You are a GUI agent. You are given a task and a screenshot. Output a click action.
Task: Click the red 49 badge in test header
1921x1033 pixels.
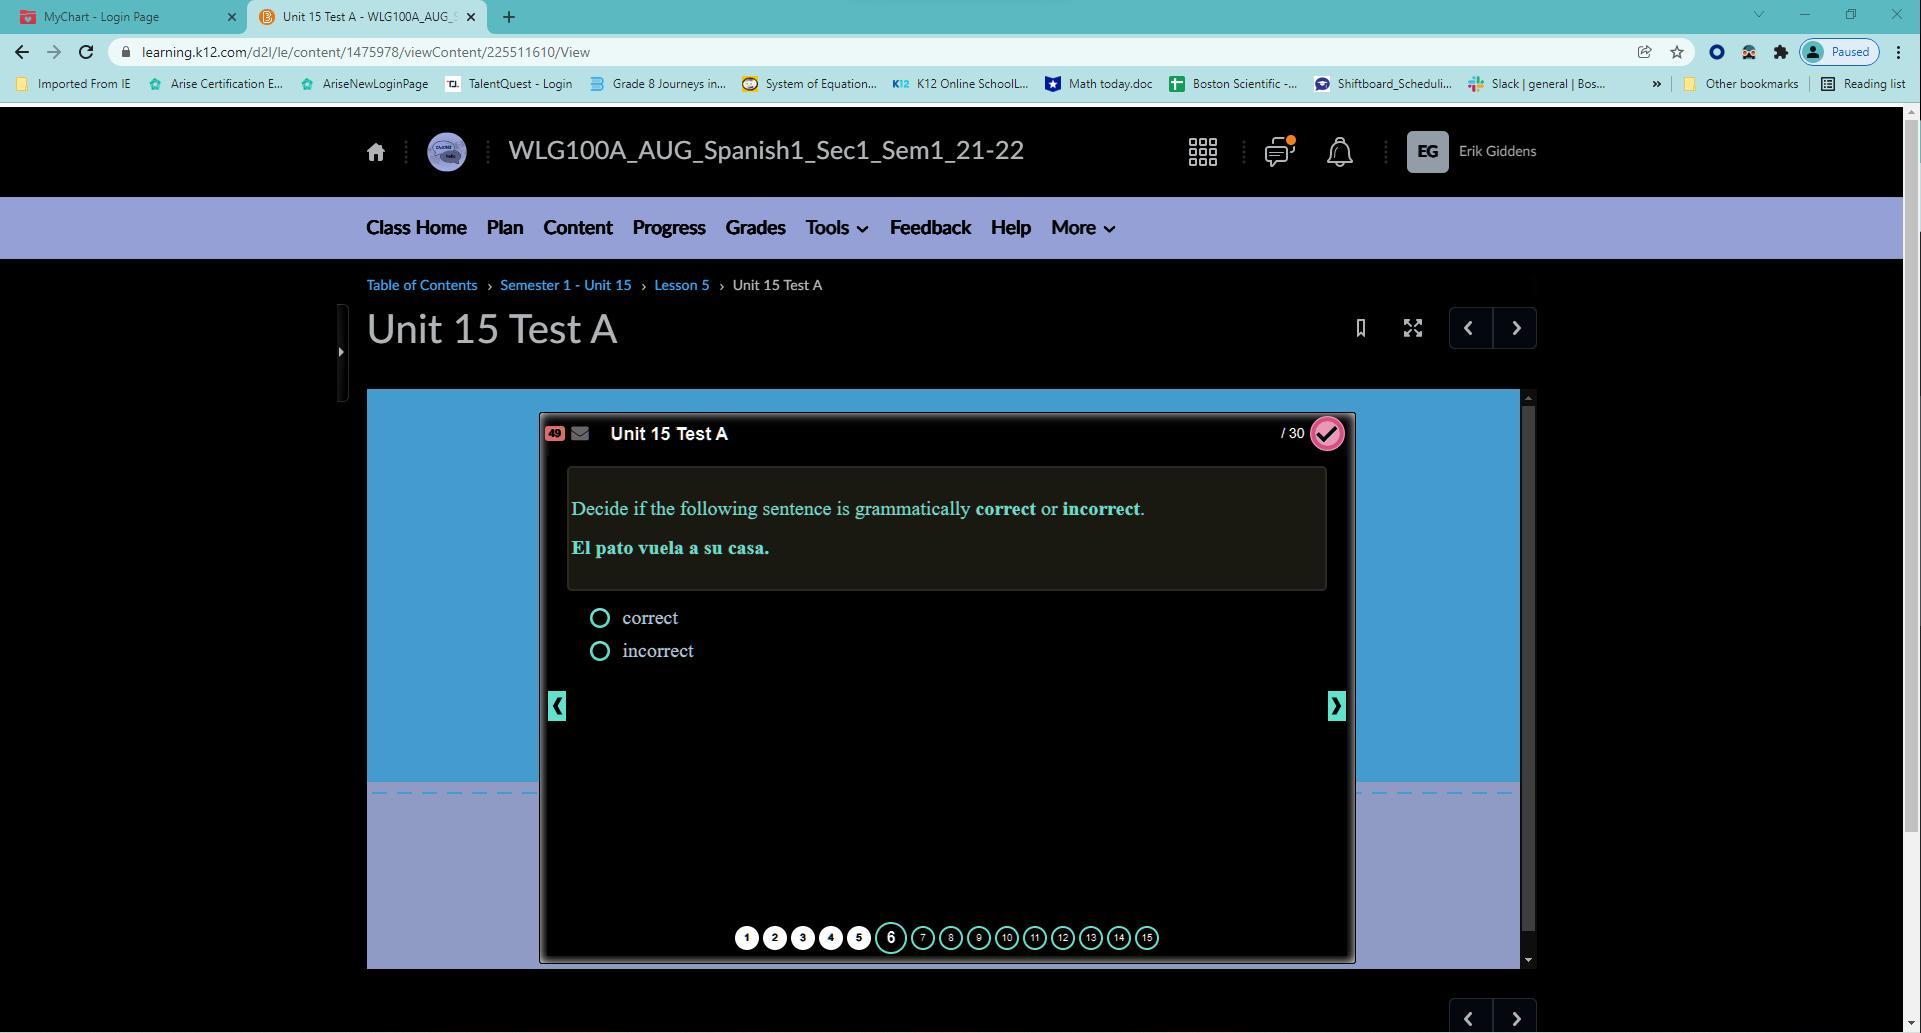click(555, 434)
